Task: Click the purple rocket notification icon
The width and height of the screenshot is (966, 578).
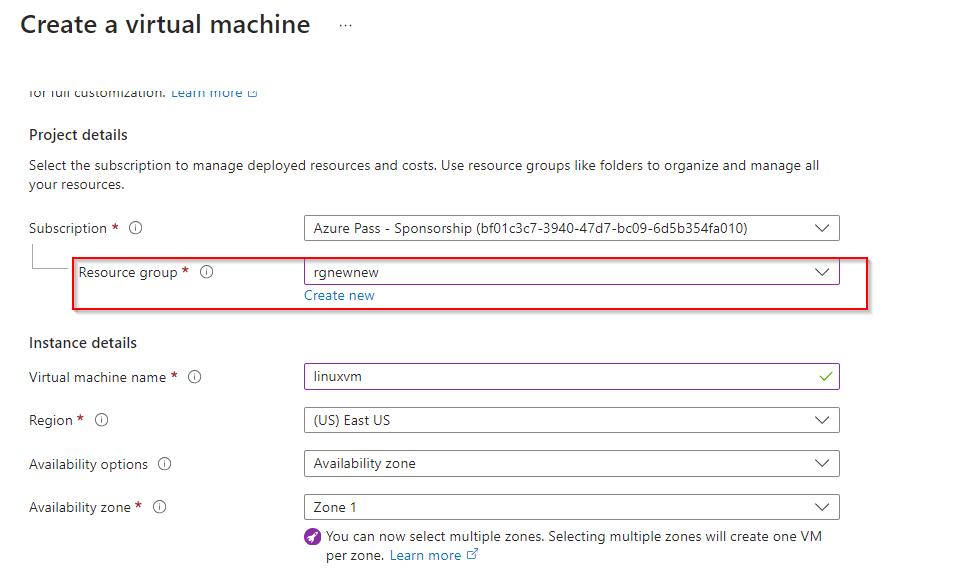Action: (313, 536)
